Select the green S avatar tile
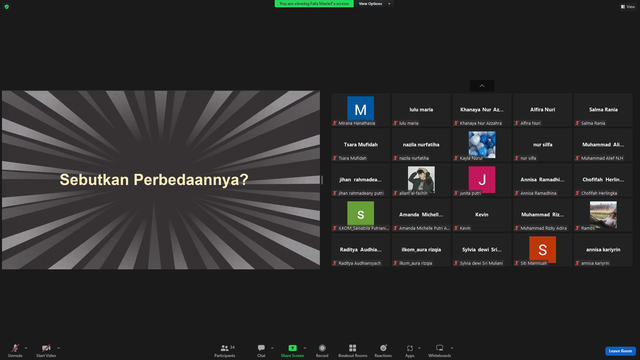Image resolution: width=640 pixels, height=360 pixels. (360, 215)
